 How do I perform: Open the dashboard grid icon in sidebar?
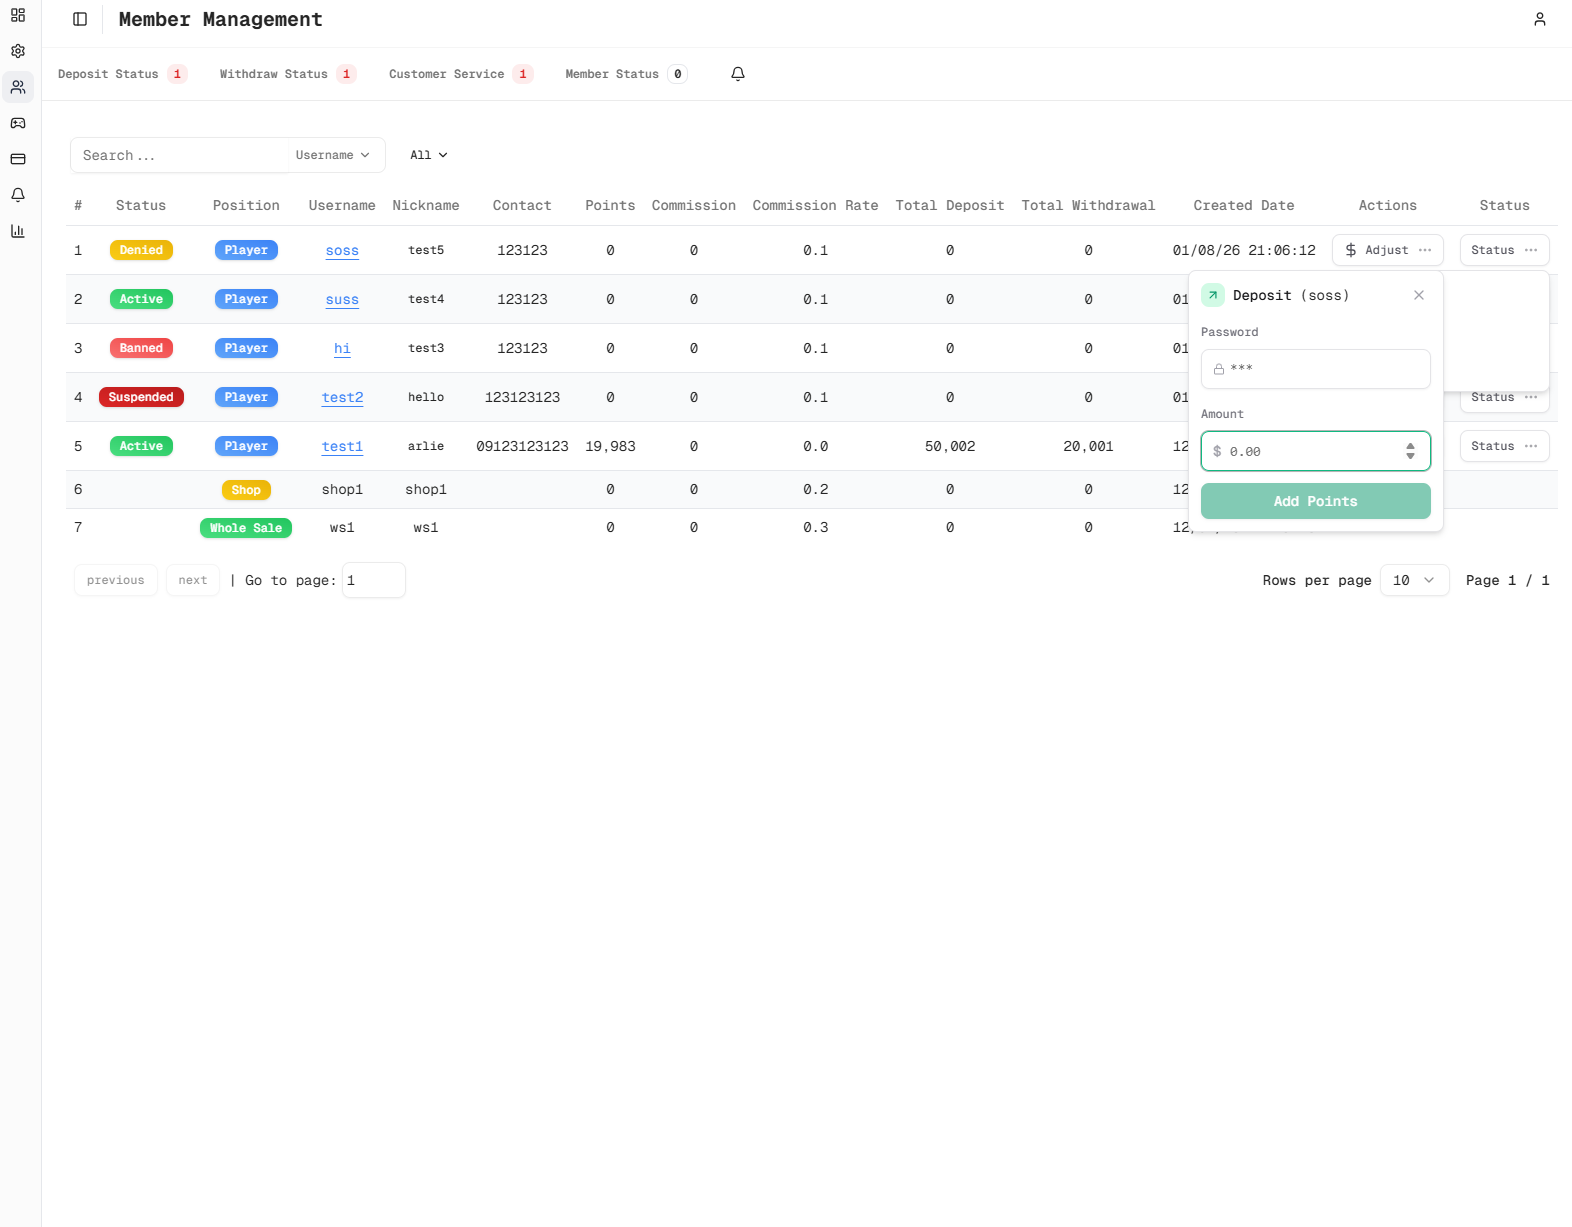tap(18, 15)
